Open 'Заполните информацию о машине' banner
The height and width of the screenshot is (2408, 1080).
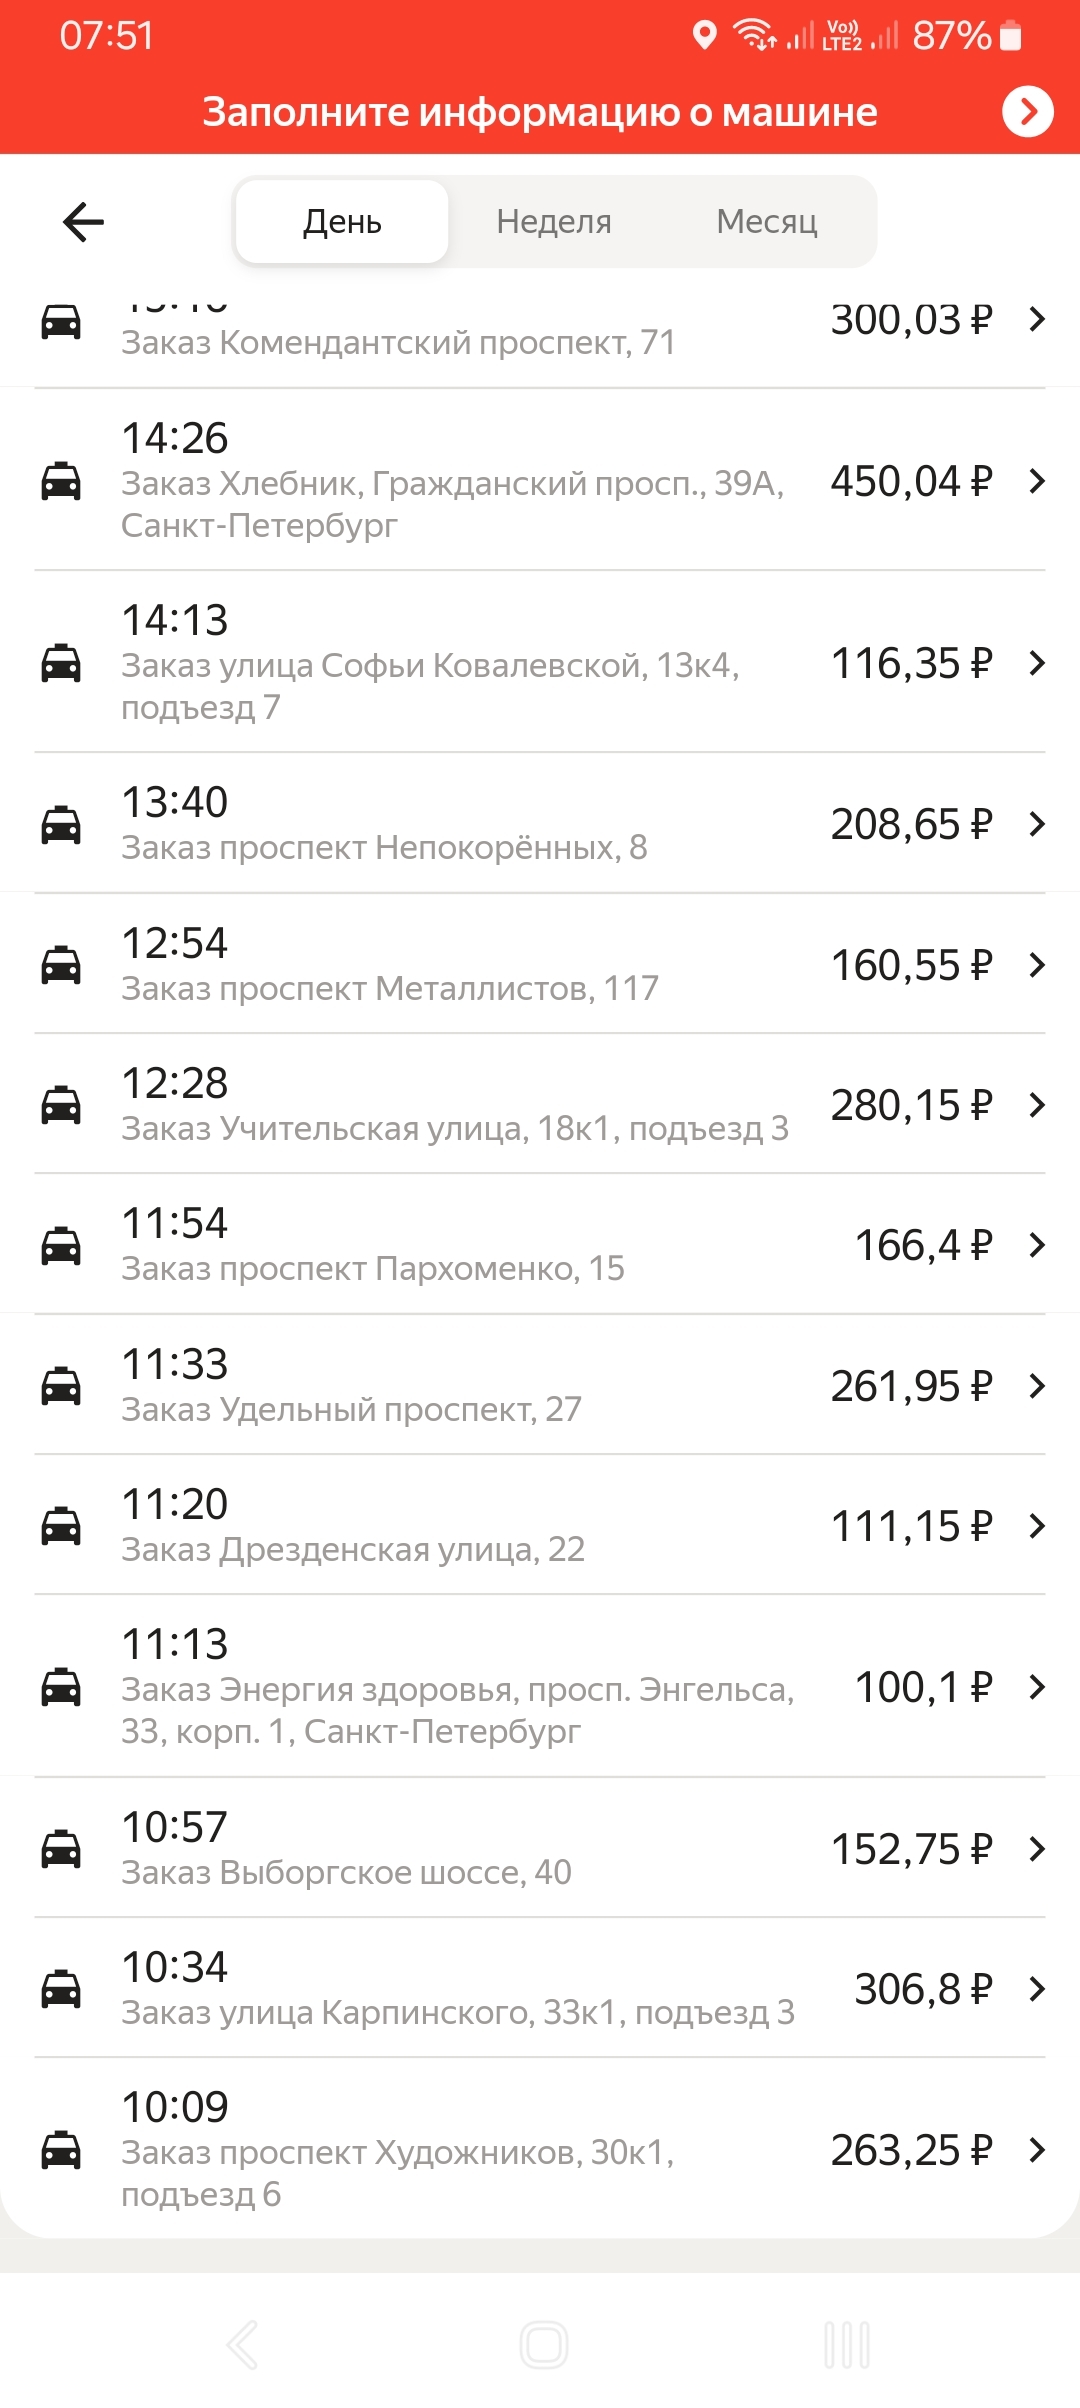(x=540, y=112)
